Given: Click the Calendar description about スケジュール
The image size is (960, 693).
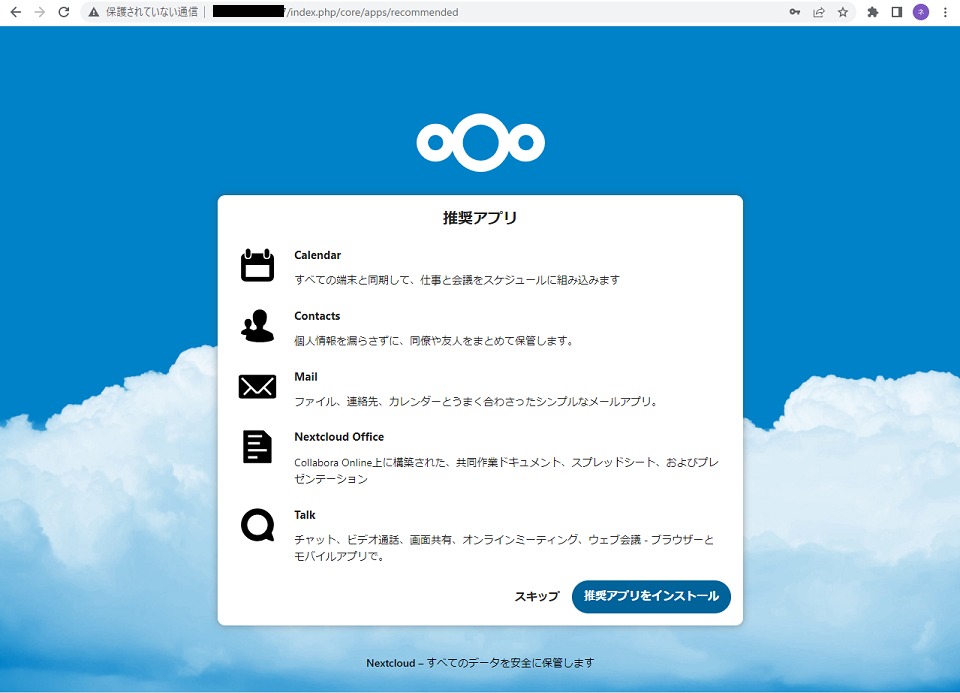Looking at the screenshot, I should click(x=457, y=280).
